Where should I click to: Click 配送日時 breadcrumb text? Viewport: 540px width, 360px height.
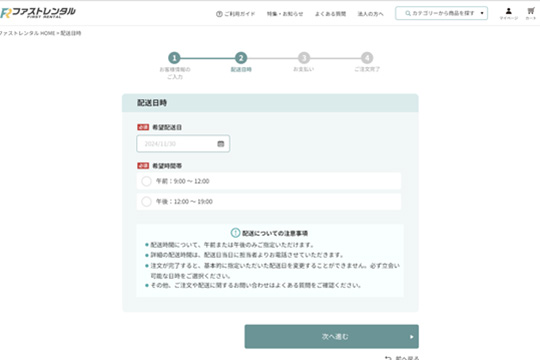click(x=71, y=33)
